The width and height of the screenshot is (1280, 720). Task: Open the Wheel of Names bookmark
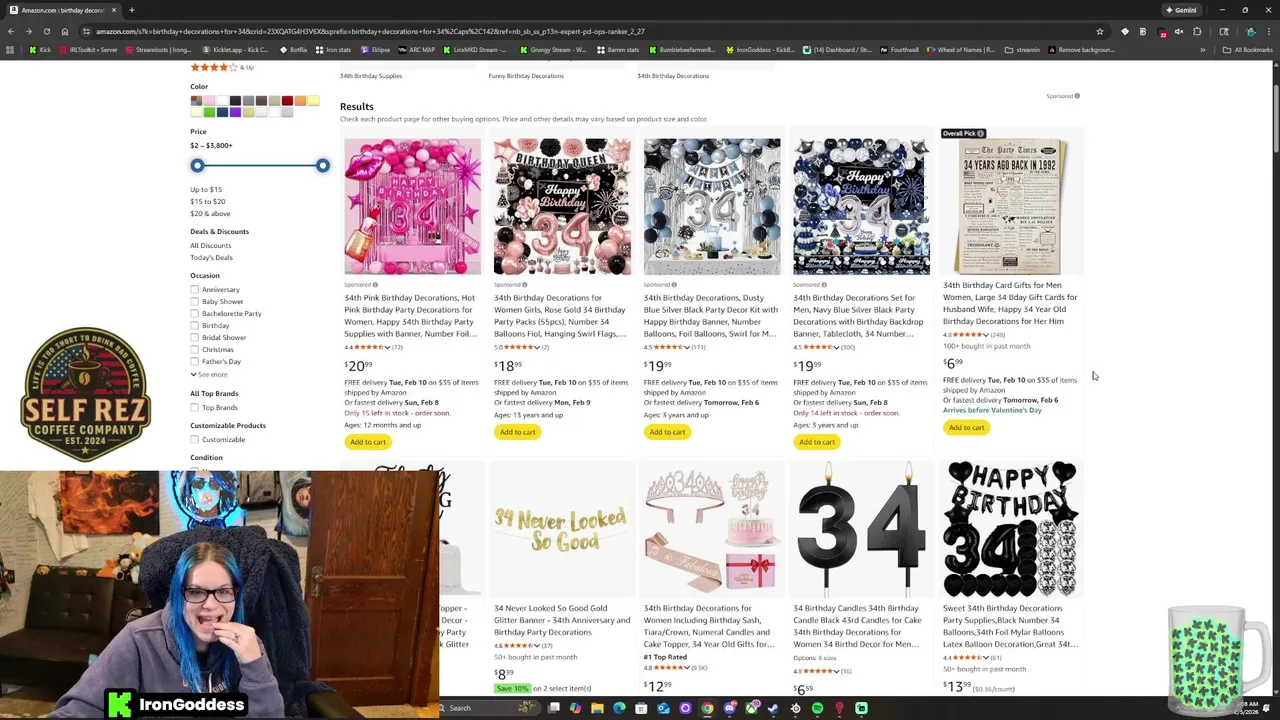[960, 49]
